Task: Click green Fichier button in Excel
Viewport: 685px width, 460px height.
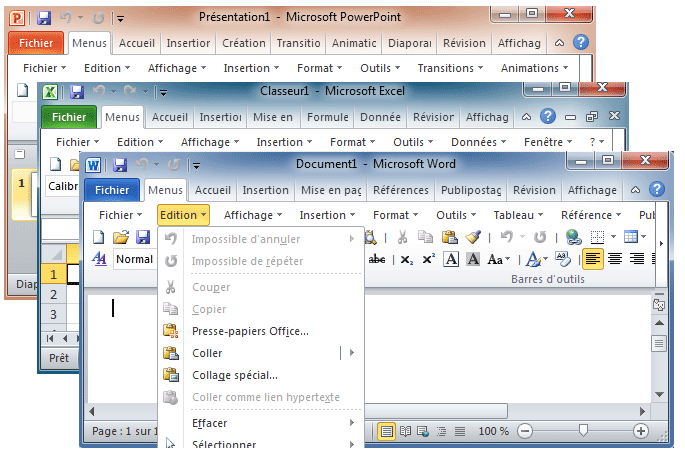Action: (x=69, y=117)
